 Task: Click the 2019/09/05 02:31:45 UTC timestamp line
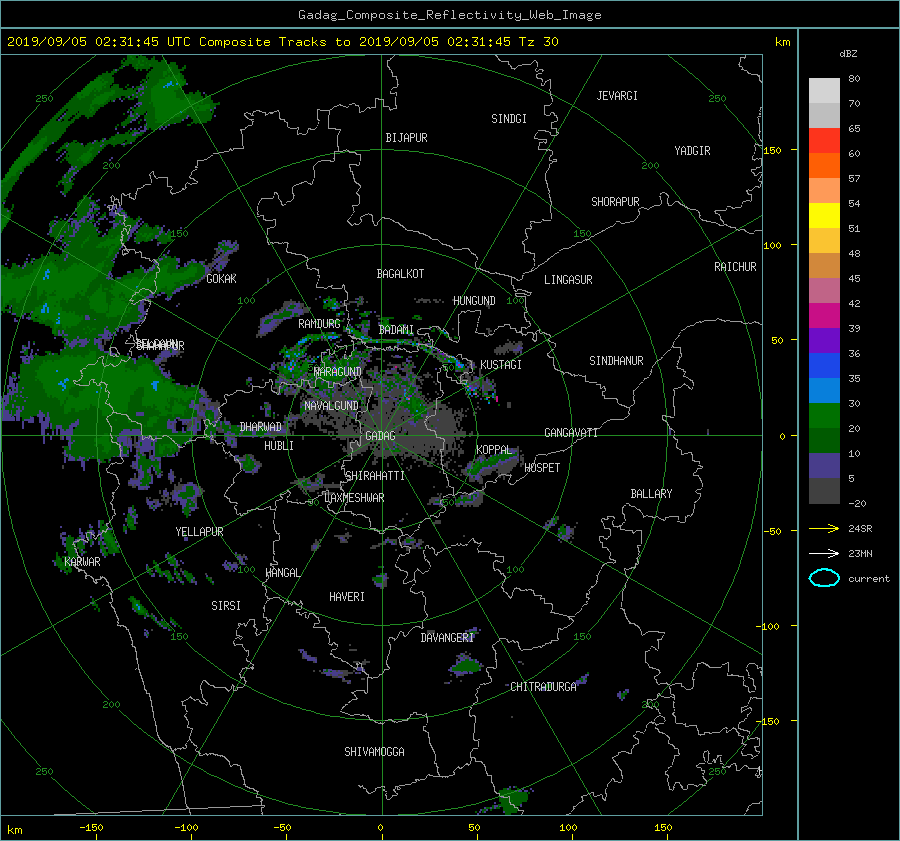pos(282,41)
